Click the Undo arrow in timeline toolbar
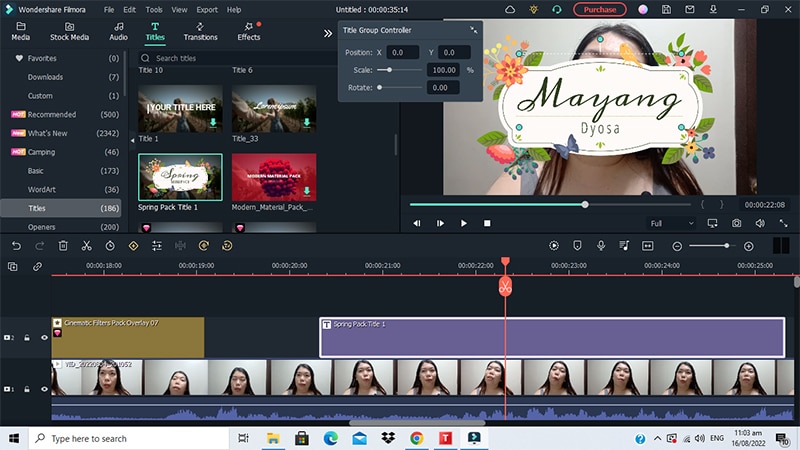 [16, 246]
